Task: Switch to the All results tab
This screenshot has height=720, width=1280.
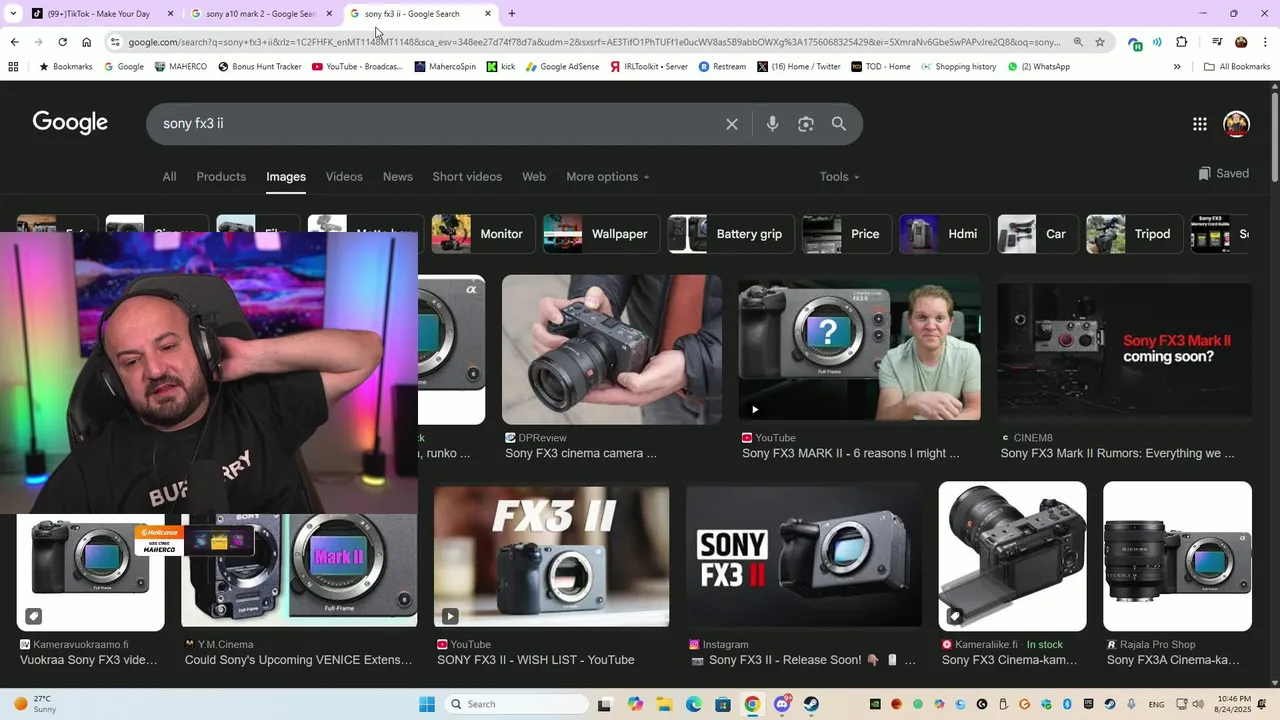Action: 169,177
